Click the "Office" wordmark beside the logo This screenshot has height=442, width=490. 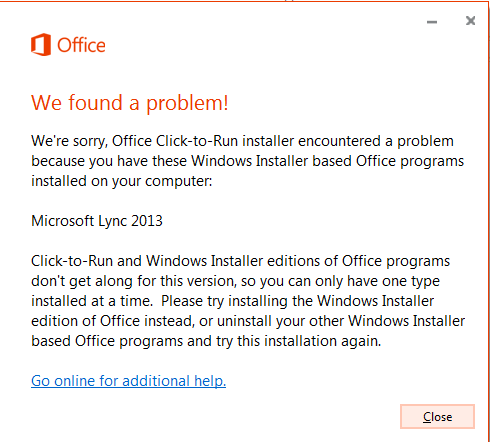[x=81, y=45]
